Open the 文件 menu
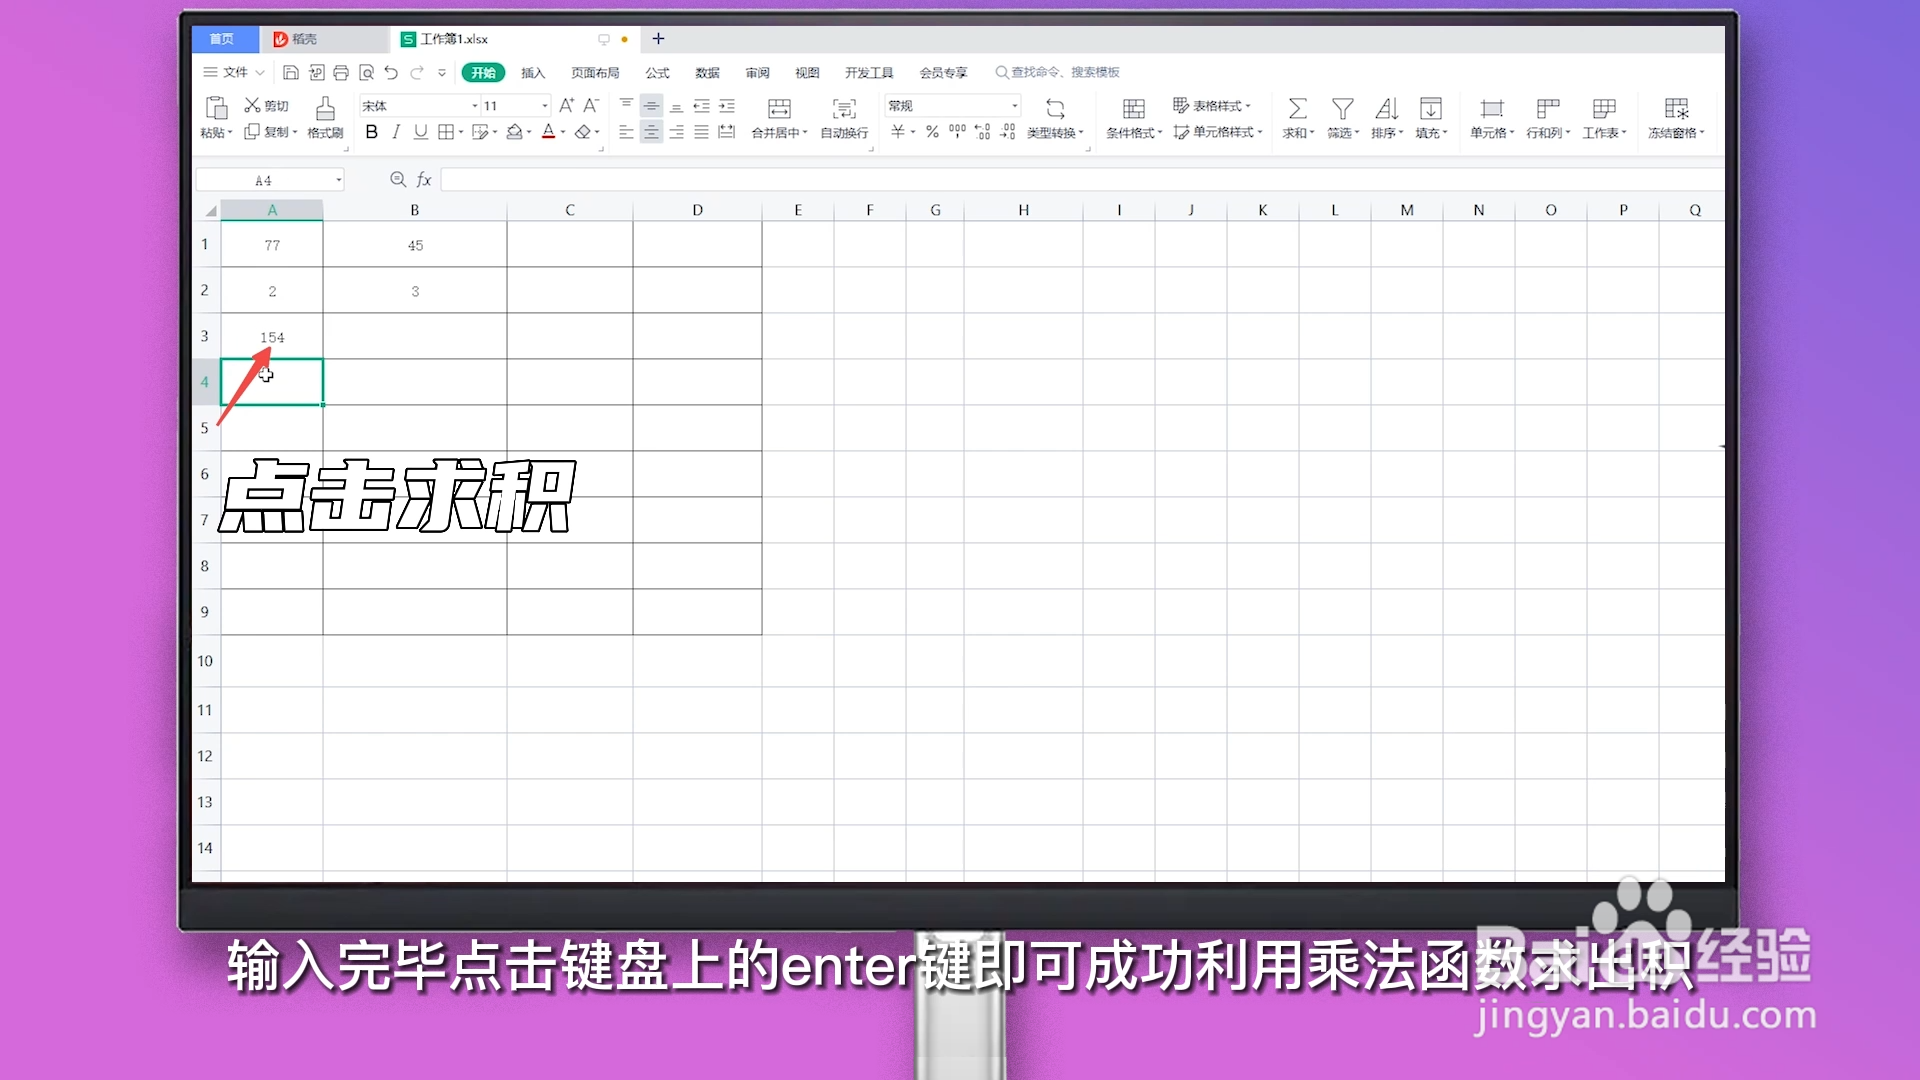Screen dimensions: 1920x1080 coord(231,72)
